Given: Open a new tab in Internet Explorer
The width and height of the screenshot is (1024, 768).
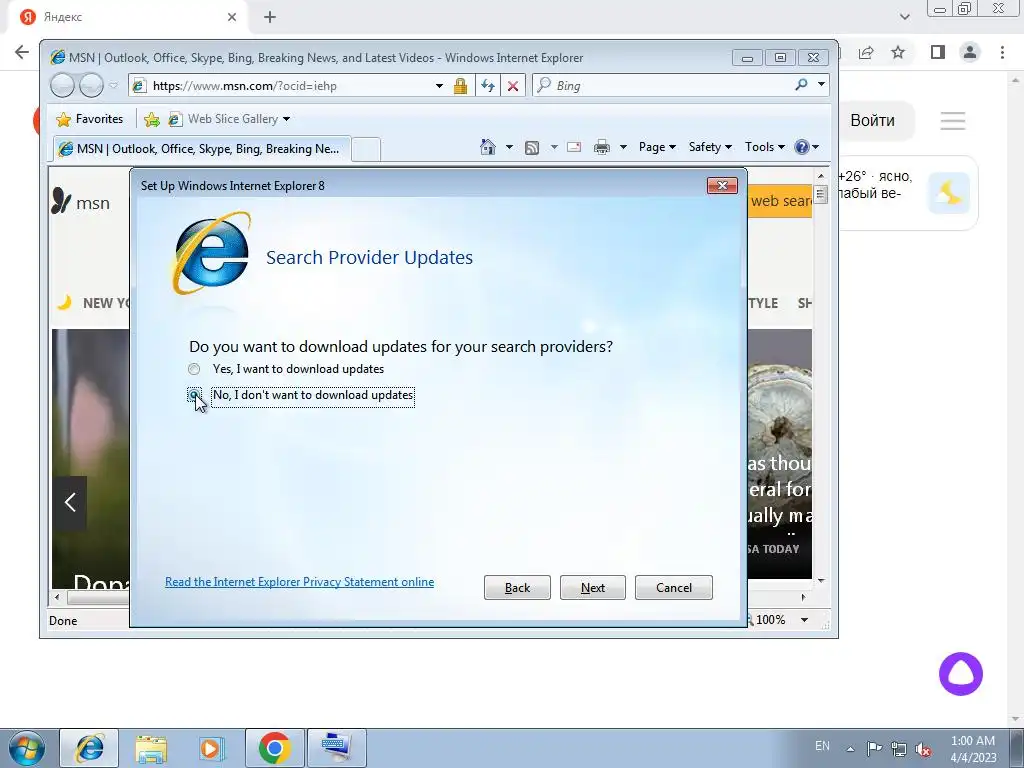Looking at the screenshot, I should (366, 150).
